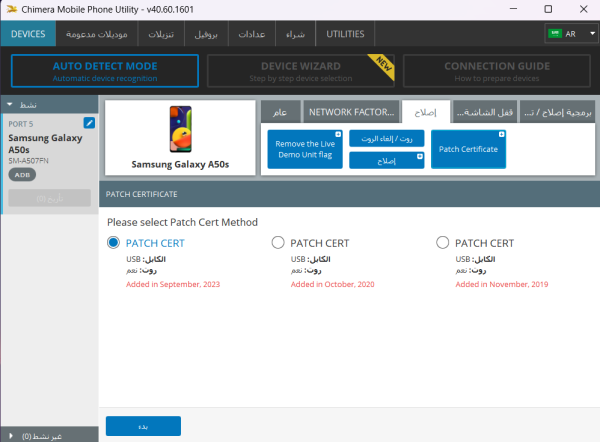The image size is (600, 442).
Task: Click the PORT 5 label
Action: click(x=21, y=124)
